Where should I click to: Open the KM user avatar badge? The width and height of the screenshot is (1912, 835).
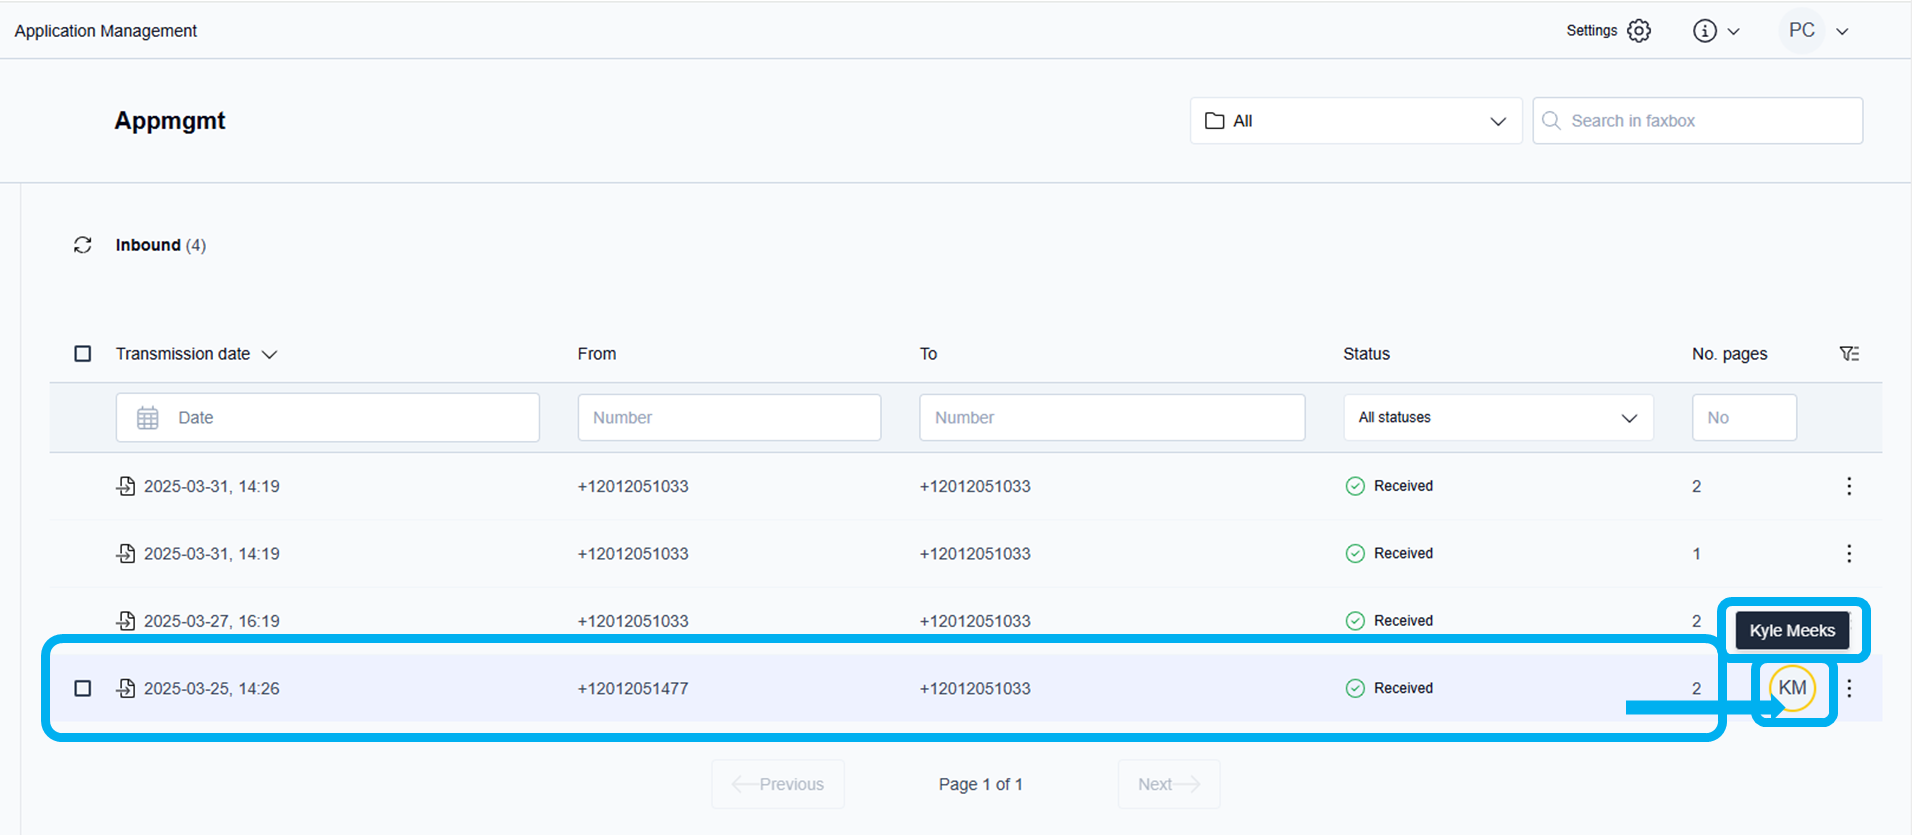(x=1792, y=688)
